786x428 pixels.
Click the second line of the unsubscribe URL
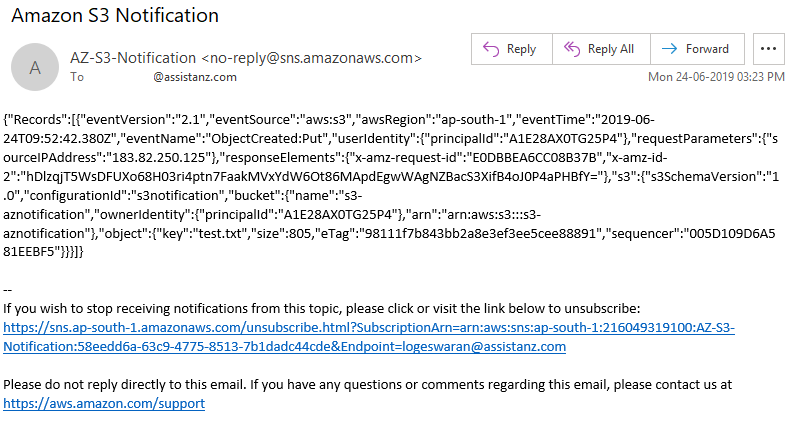pyautogui.click(x=284, y=346)
